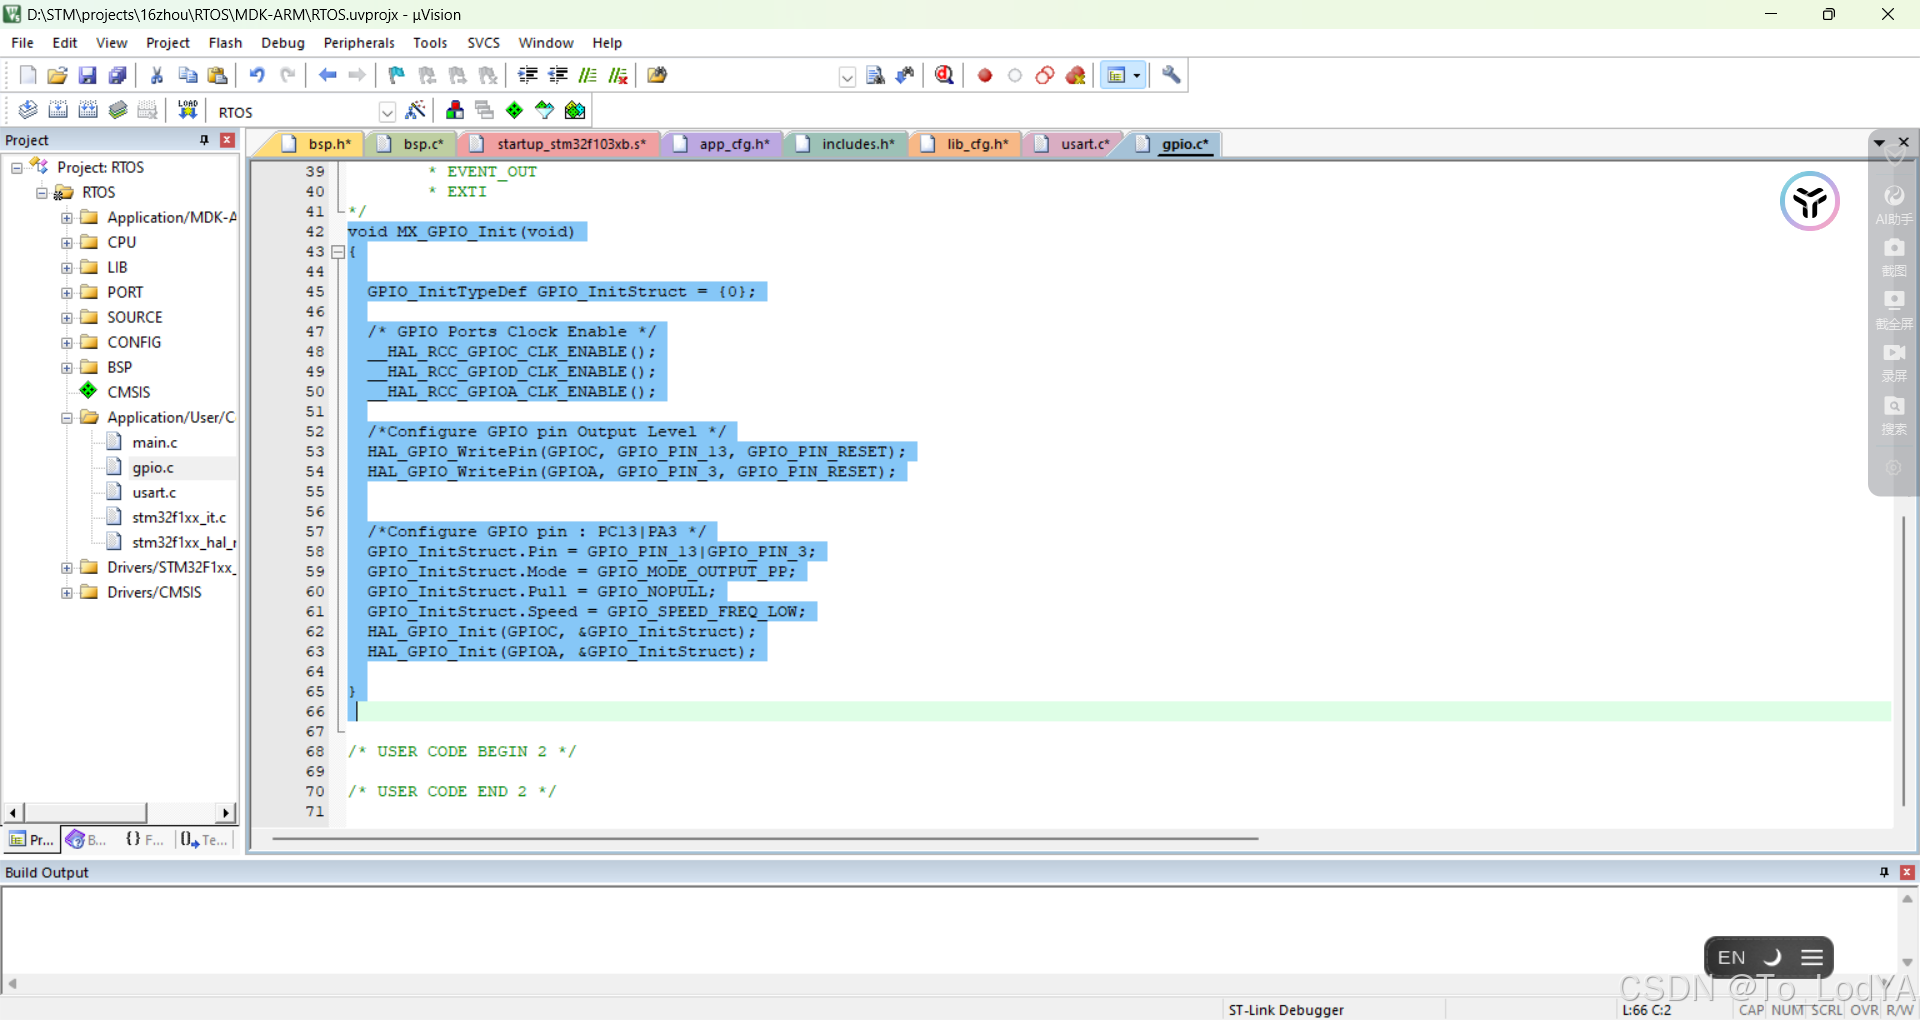Switch to the includes.h* tab
1920x1020 pixels.
tap(848, 144)
